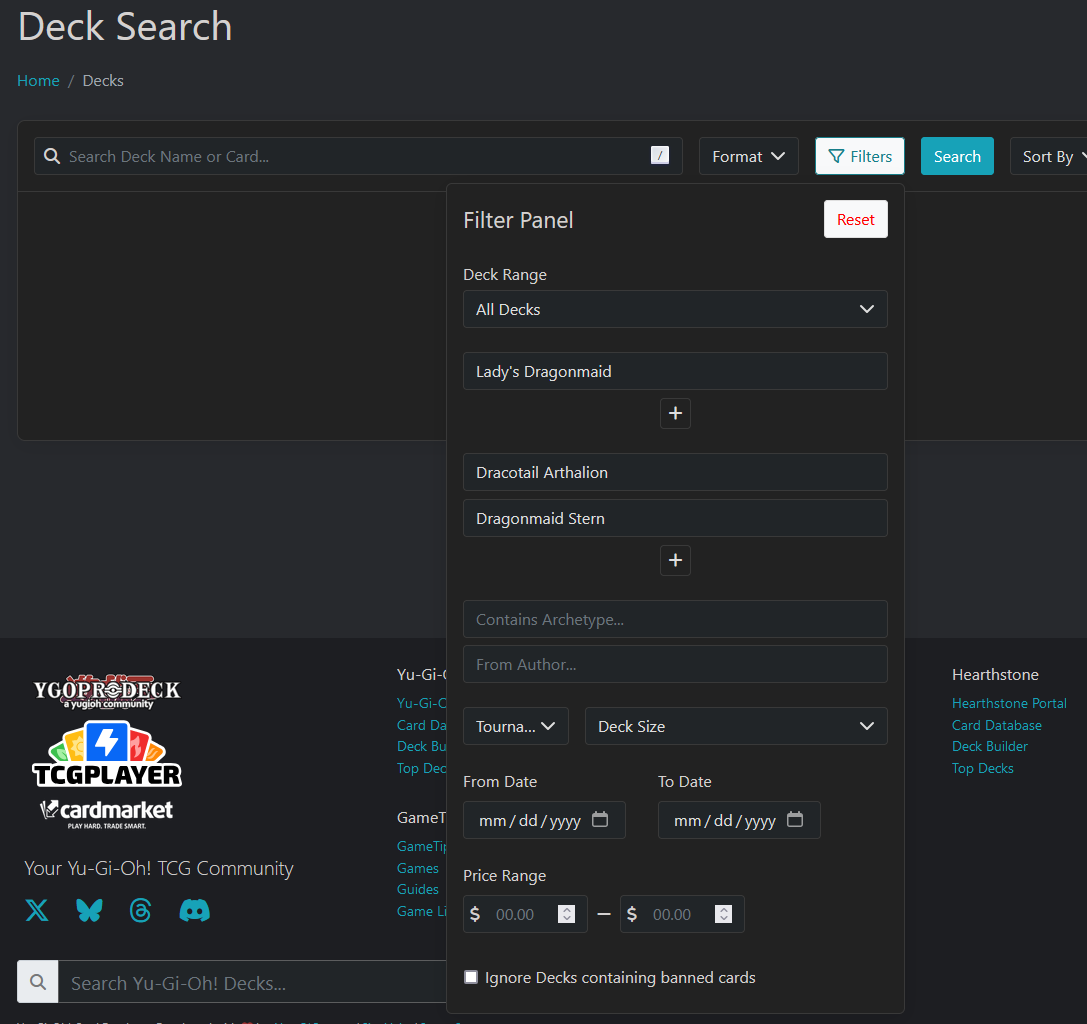Click the Dracotail Arthalion card field
The width and height of the screenshot is (1087, 1024).
(x=675, y=472)
